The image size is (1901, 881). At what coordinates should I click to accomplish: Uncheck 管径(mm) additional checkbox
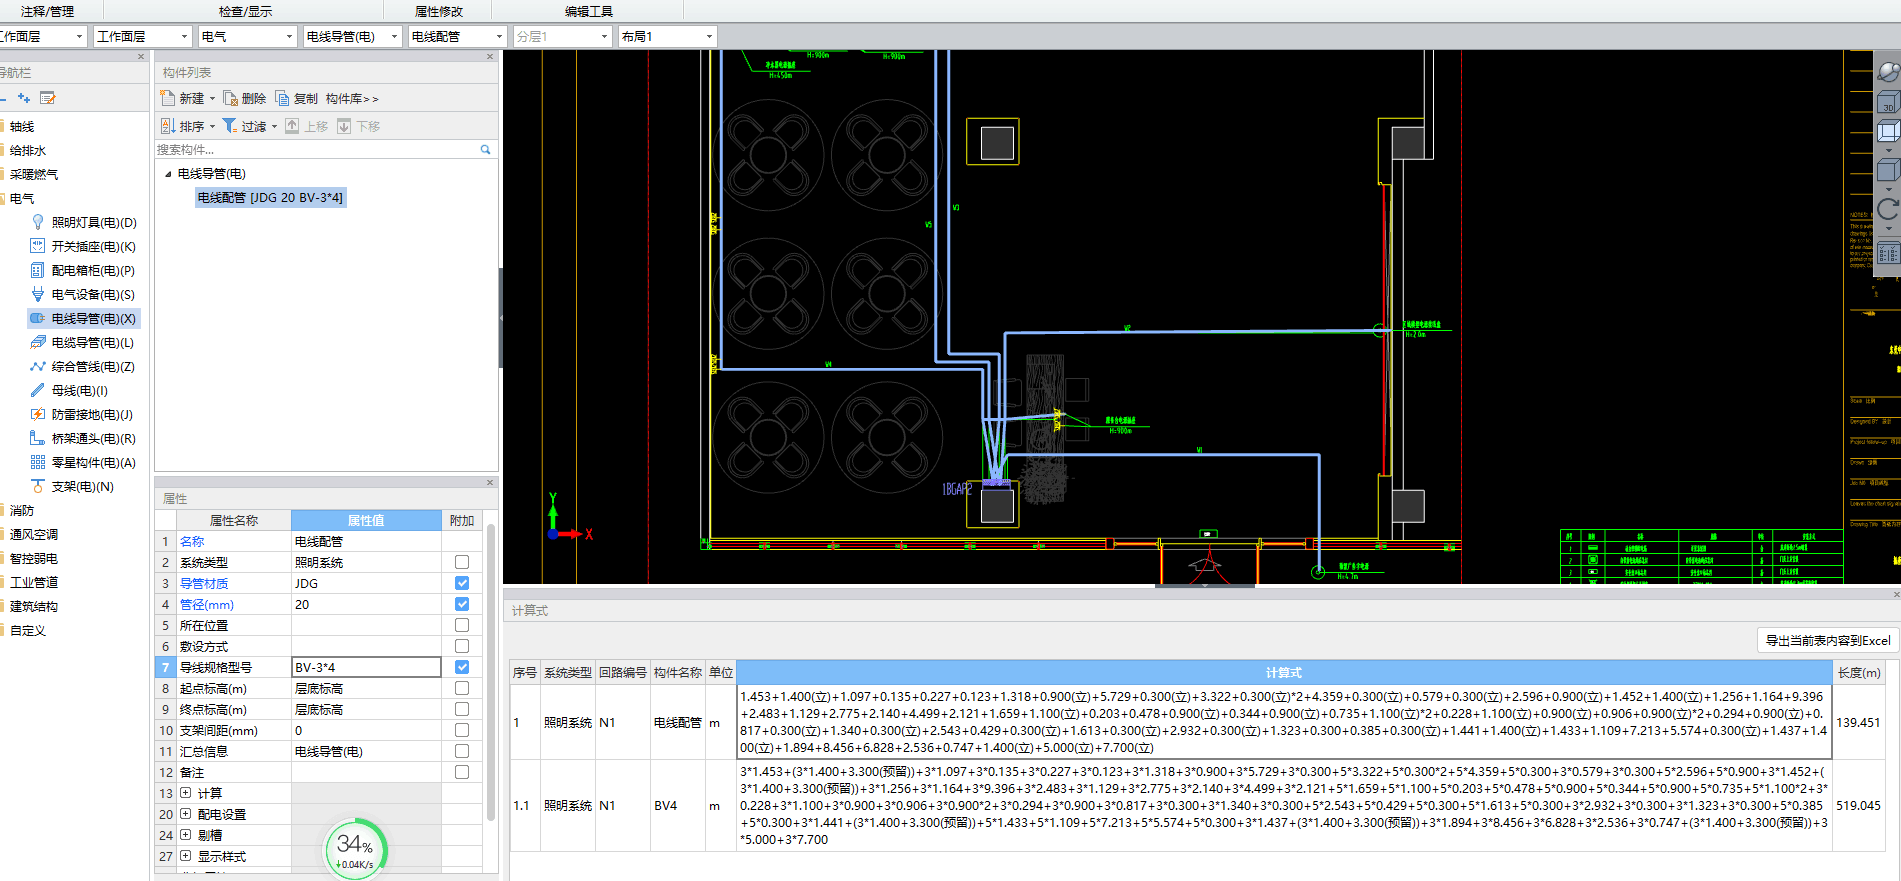462,604
